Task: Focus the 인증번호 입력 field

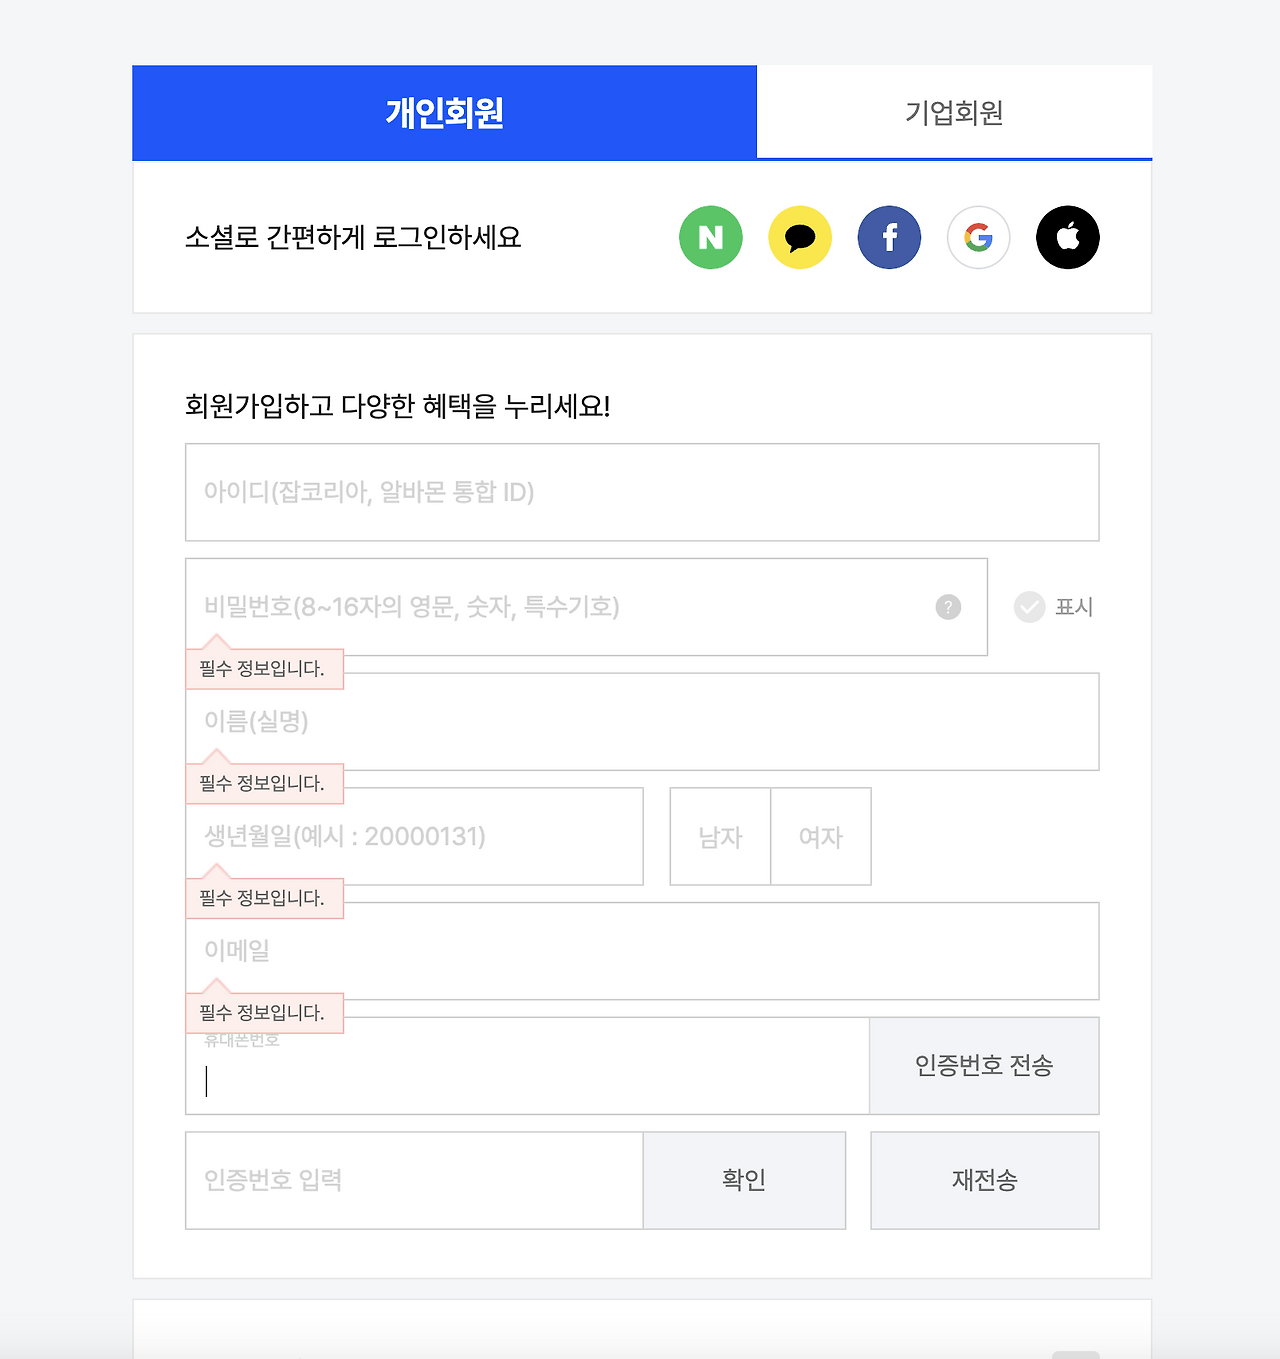Action: pyautogui.click(x=414, y=1180)
